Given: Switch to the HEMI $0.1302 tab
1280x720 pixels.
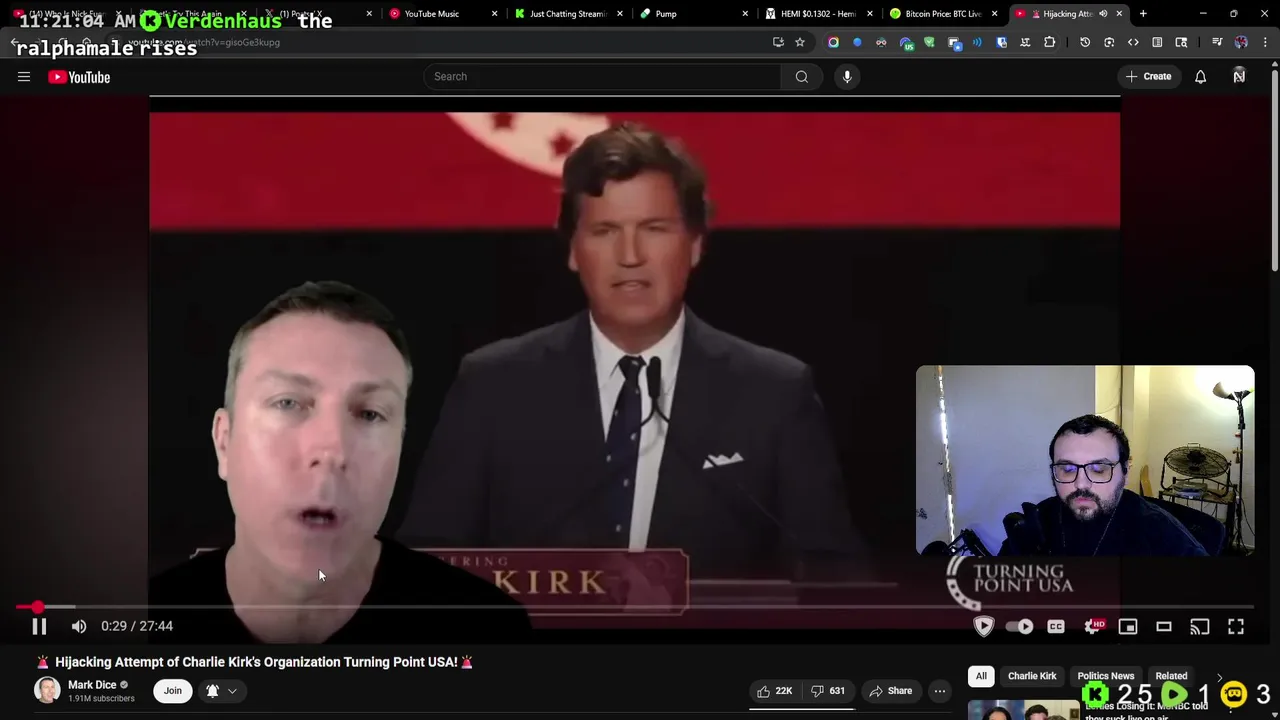Looking at the screenshot, I should click(817, 14).
